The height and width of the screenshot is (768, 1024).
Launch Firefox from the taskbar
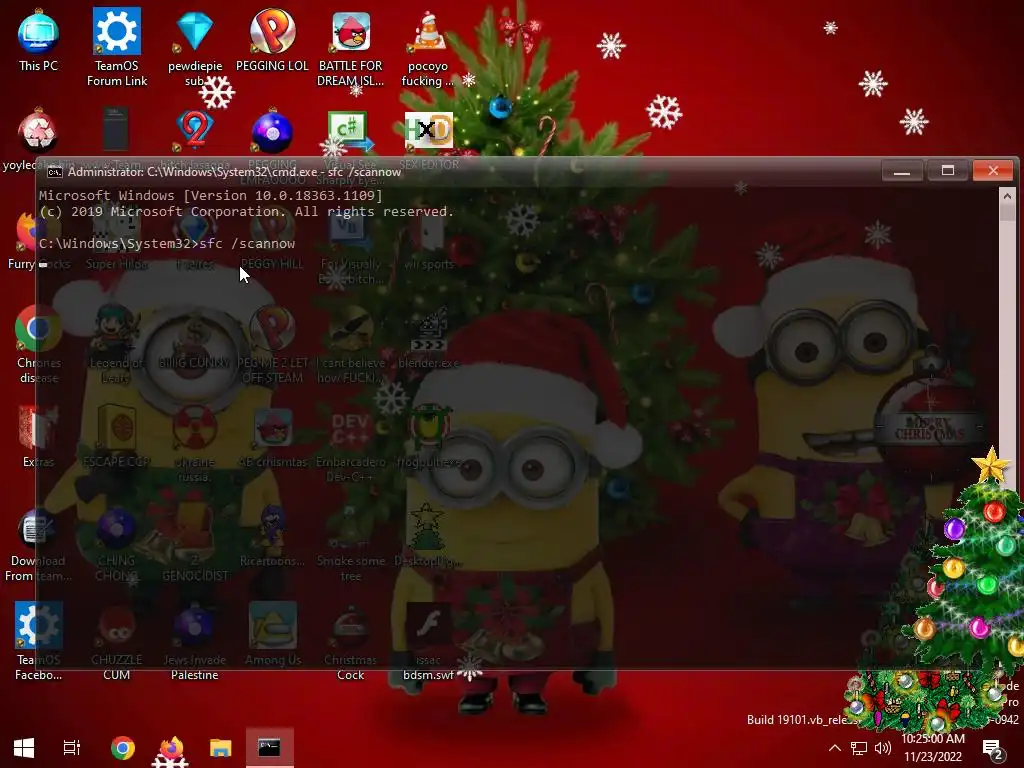[171, 747]
